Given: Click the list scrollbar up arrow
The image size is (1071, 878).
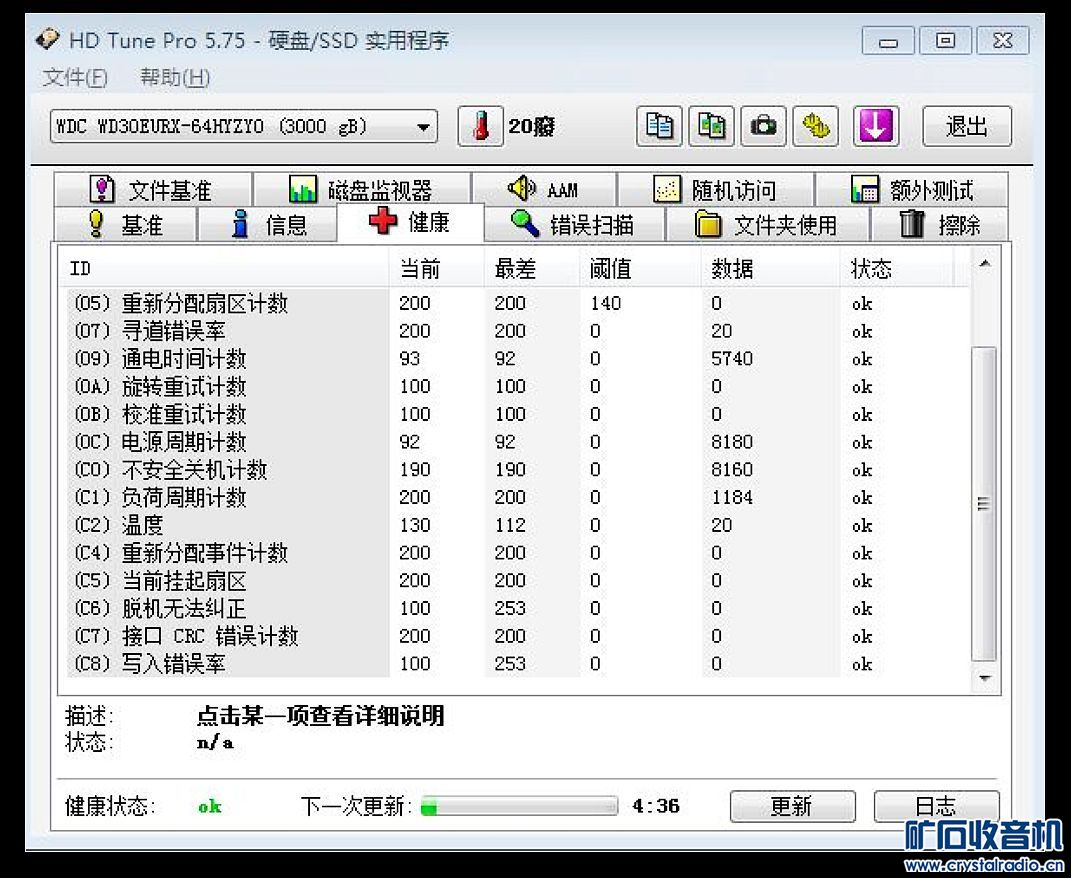Looking at the screenshot, I should 984,264.
